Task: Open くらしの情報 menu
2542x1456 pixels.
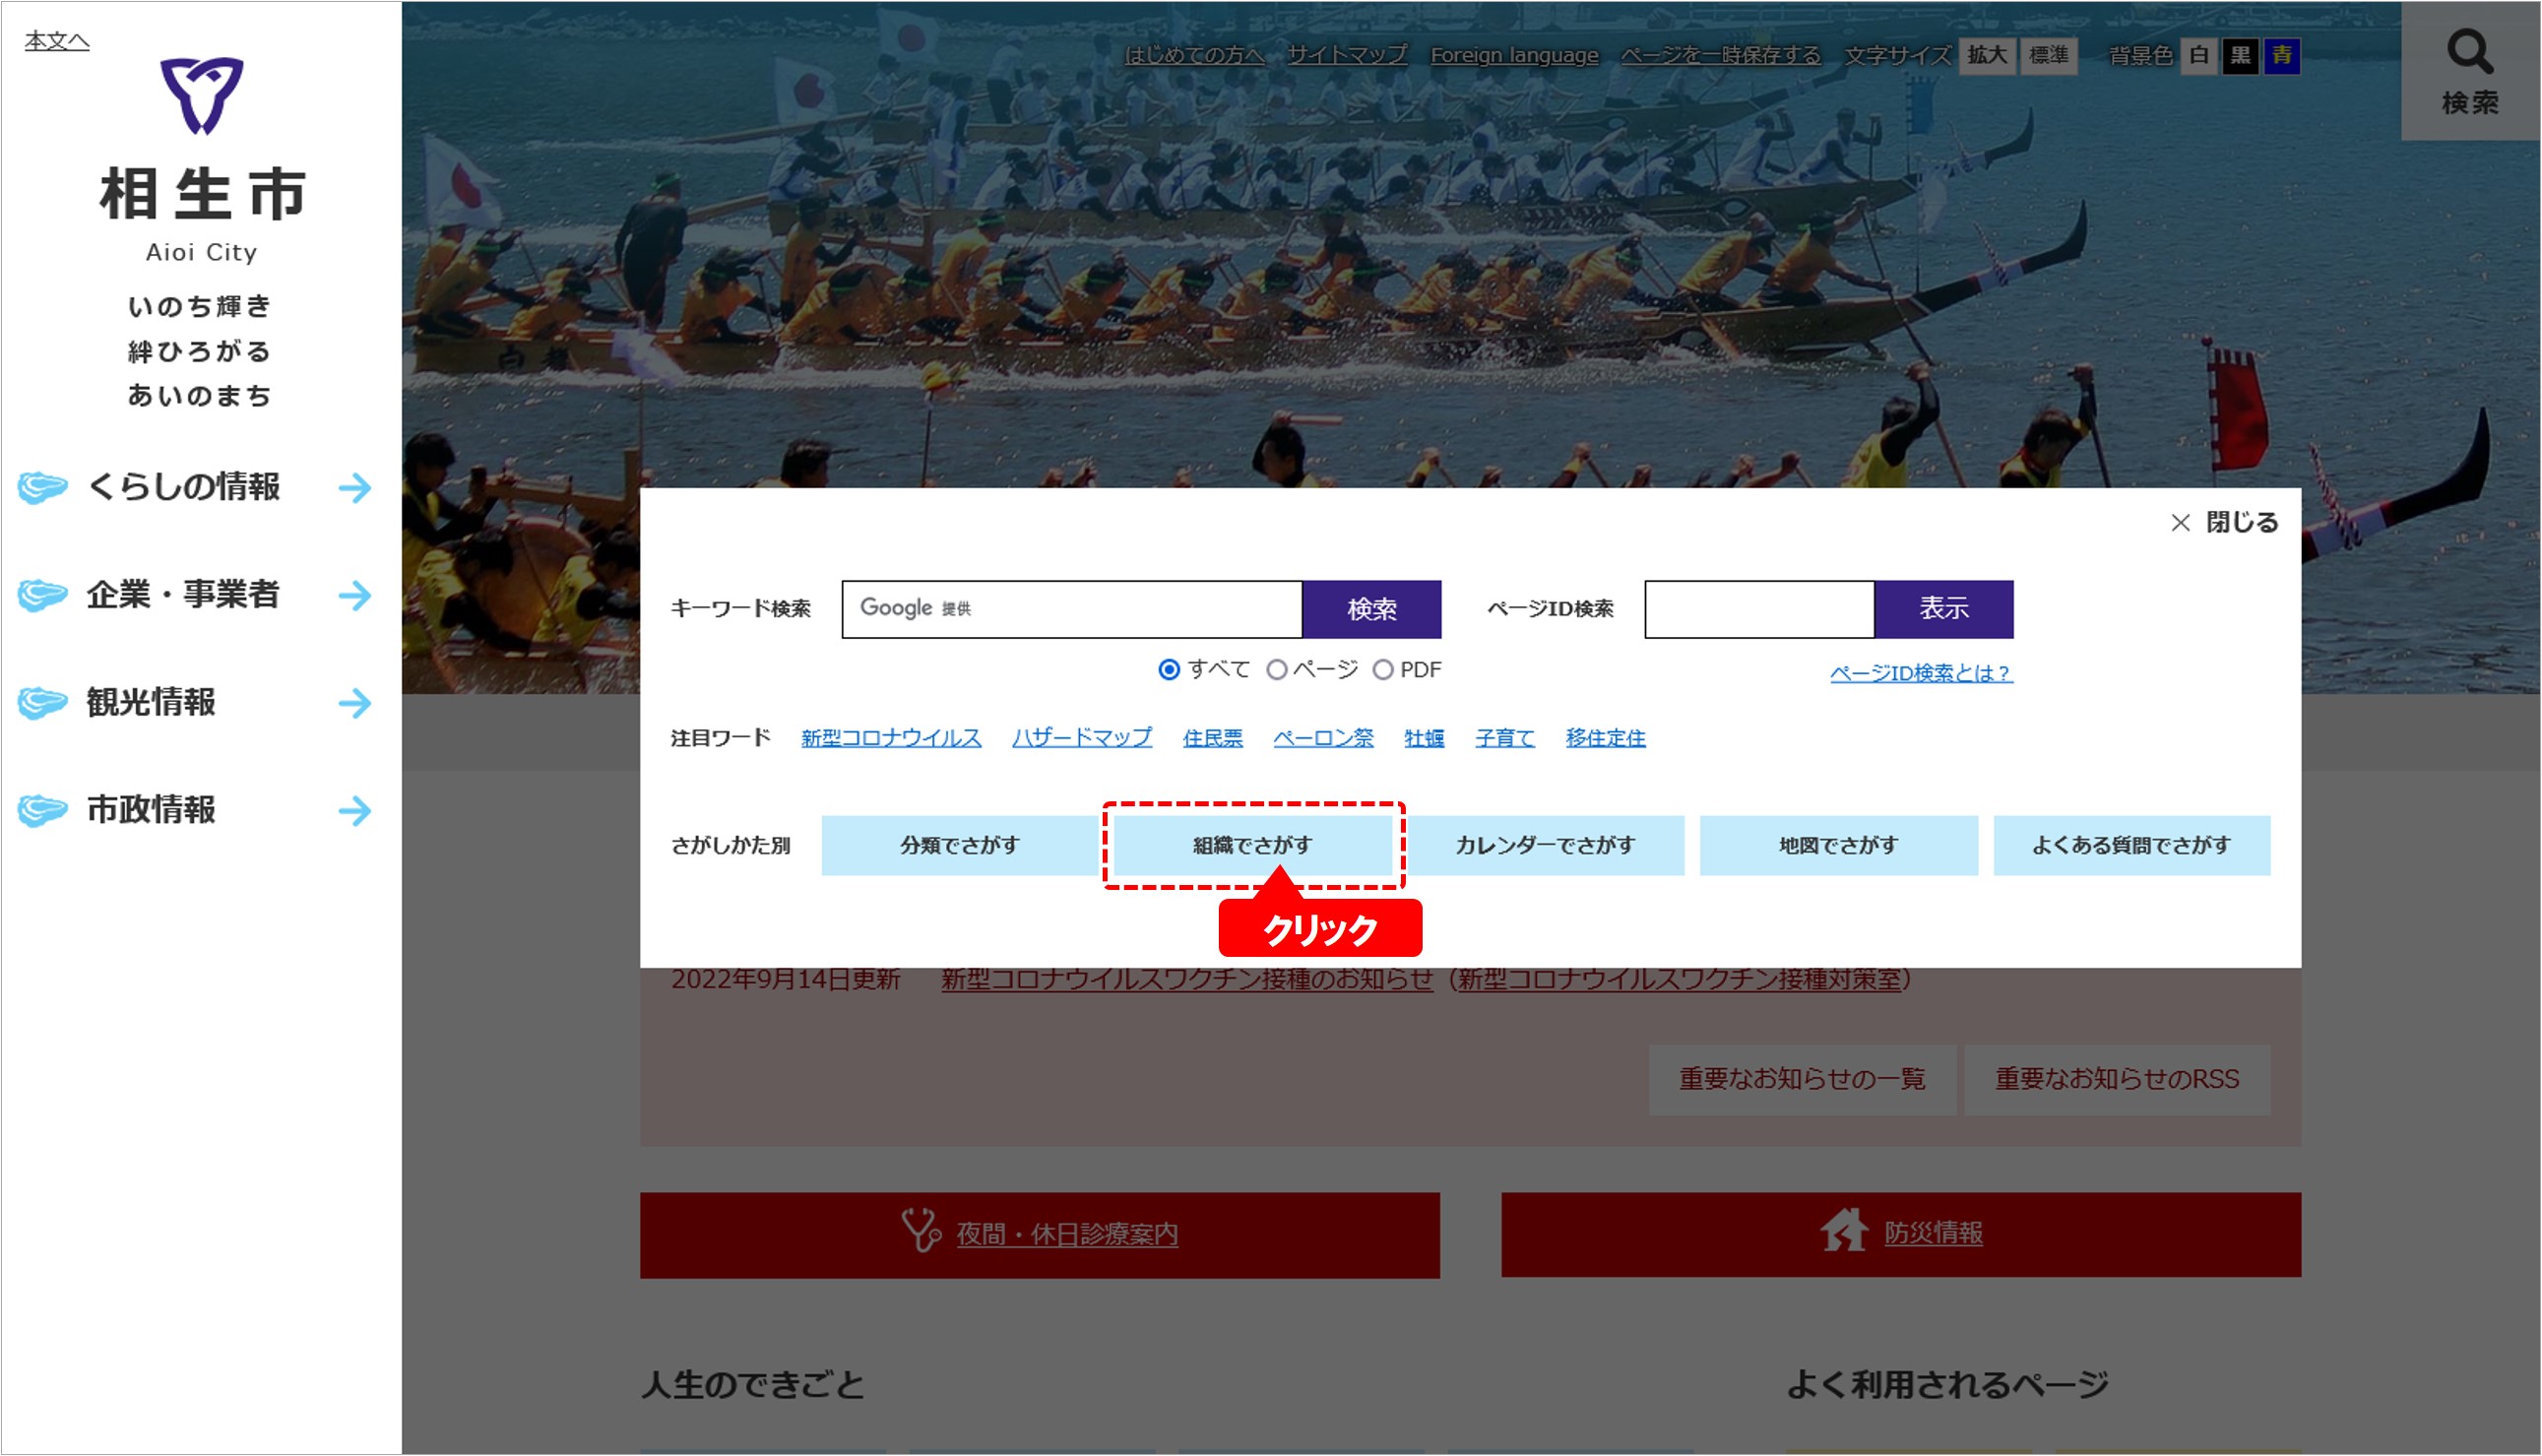Action: [x=183, y=488]
